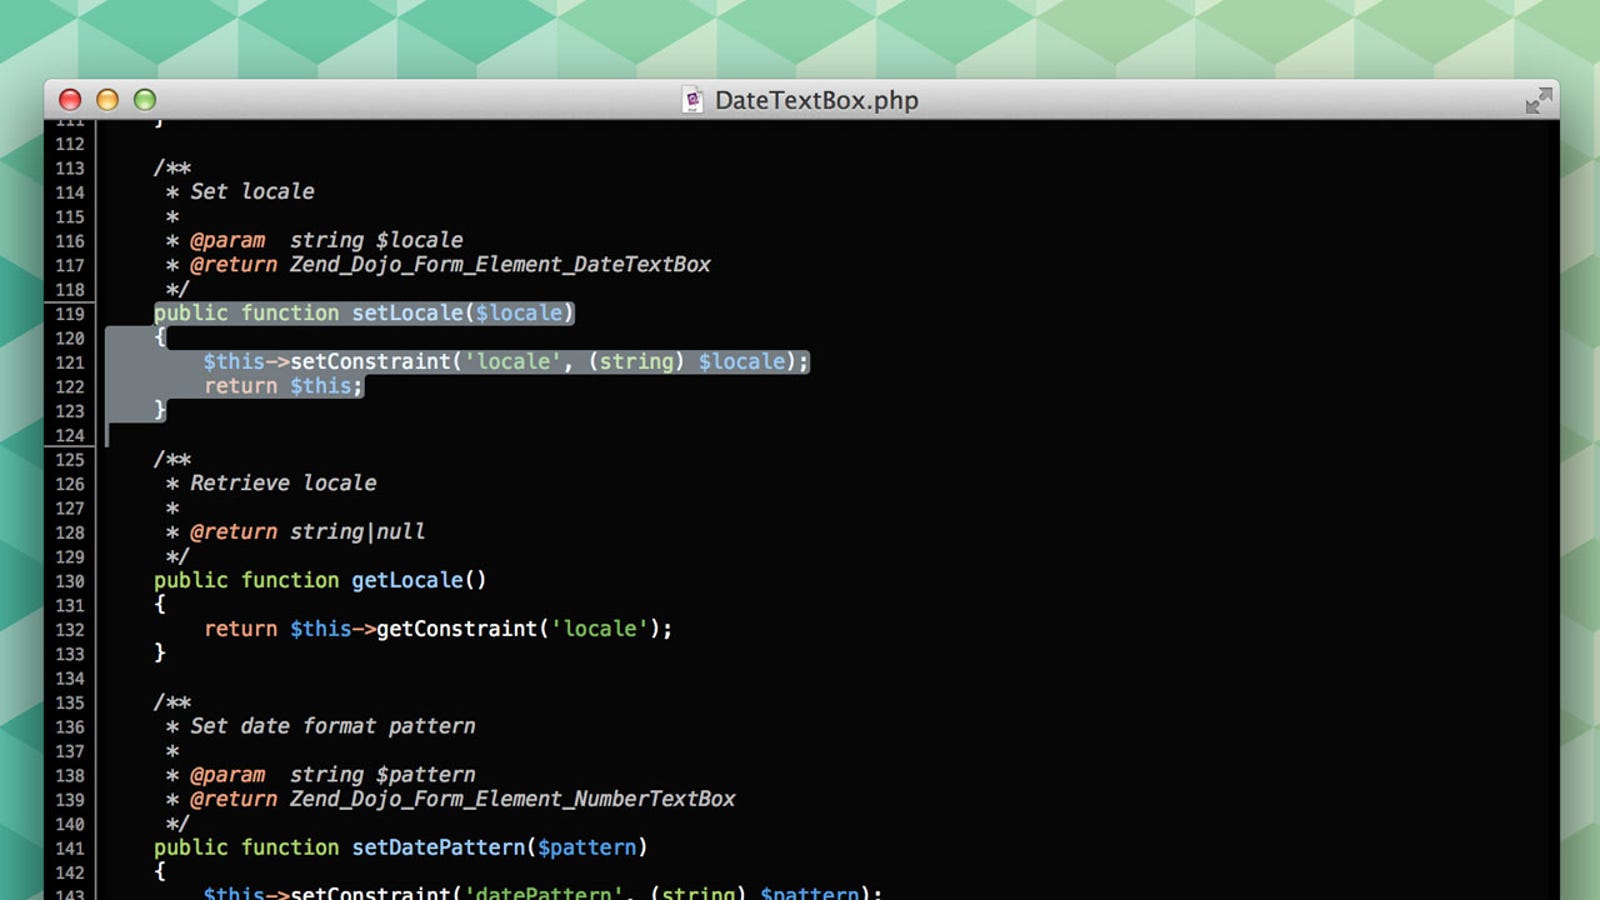Click 'Zend_Dojo_Form_Element_NumberTextBox' return type
The height and width of the screenshot is (900, 1600).
point(512,799)
